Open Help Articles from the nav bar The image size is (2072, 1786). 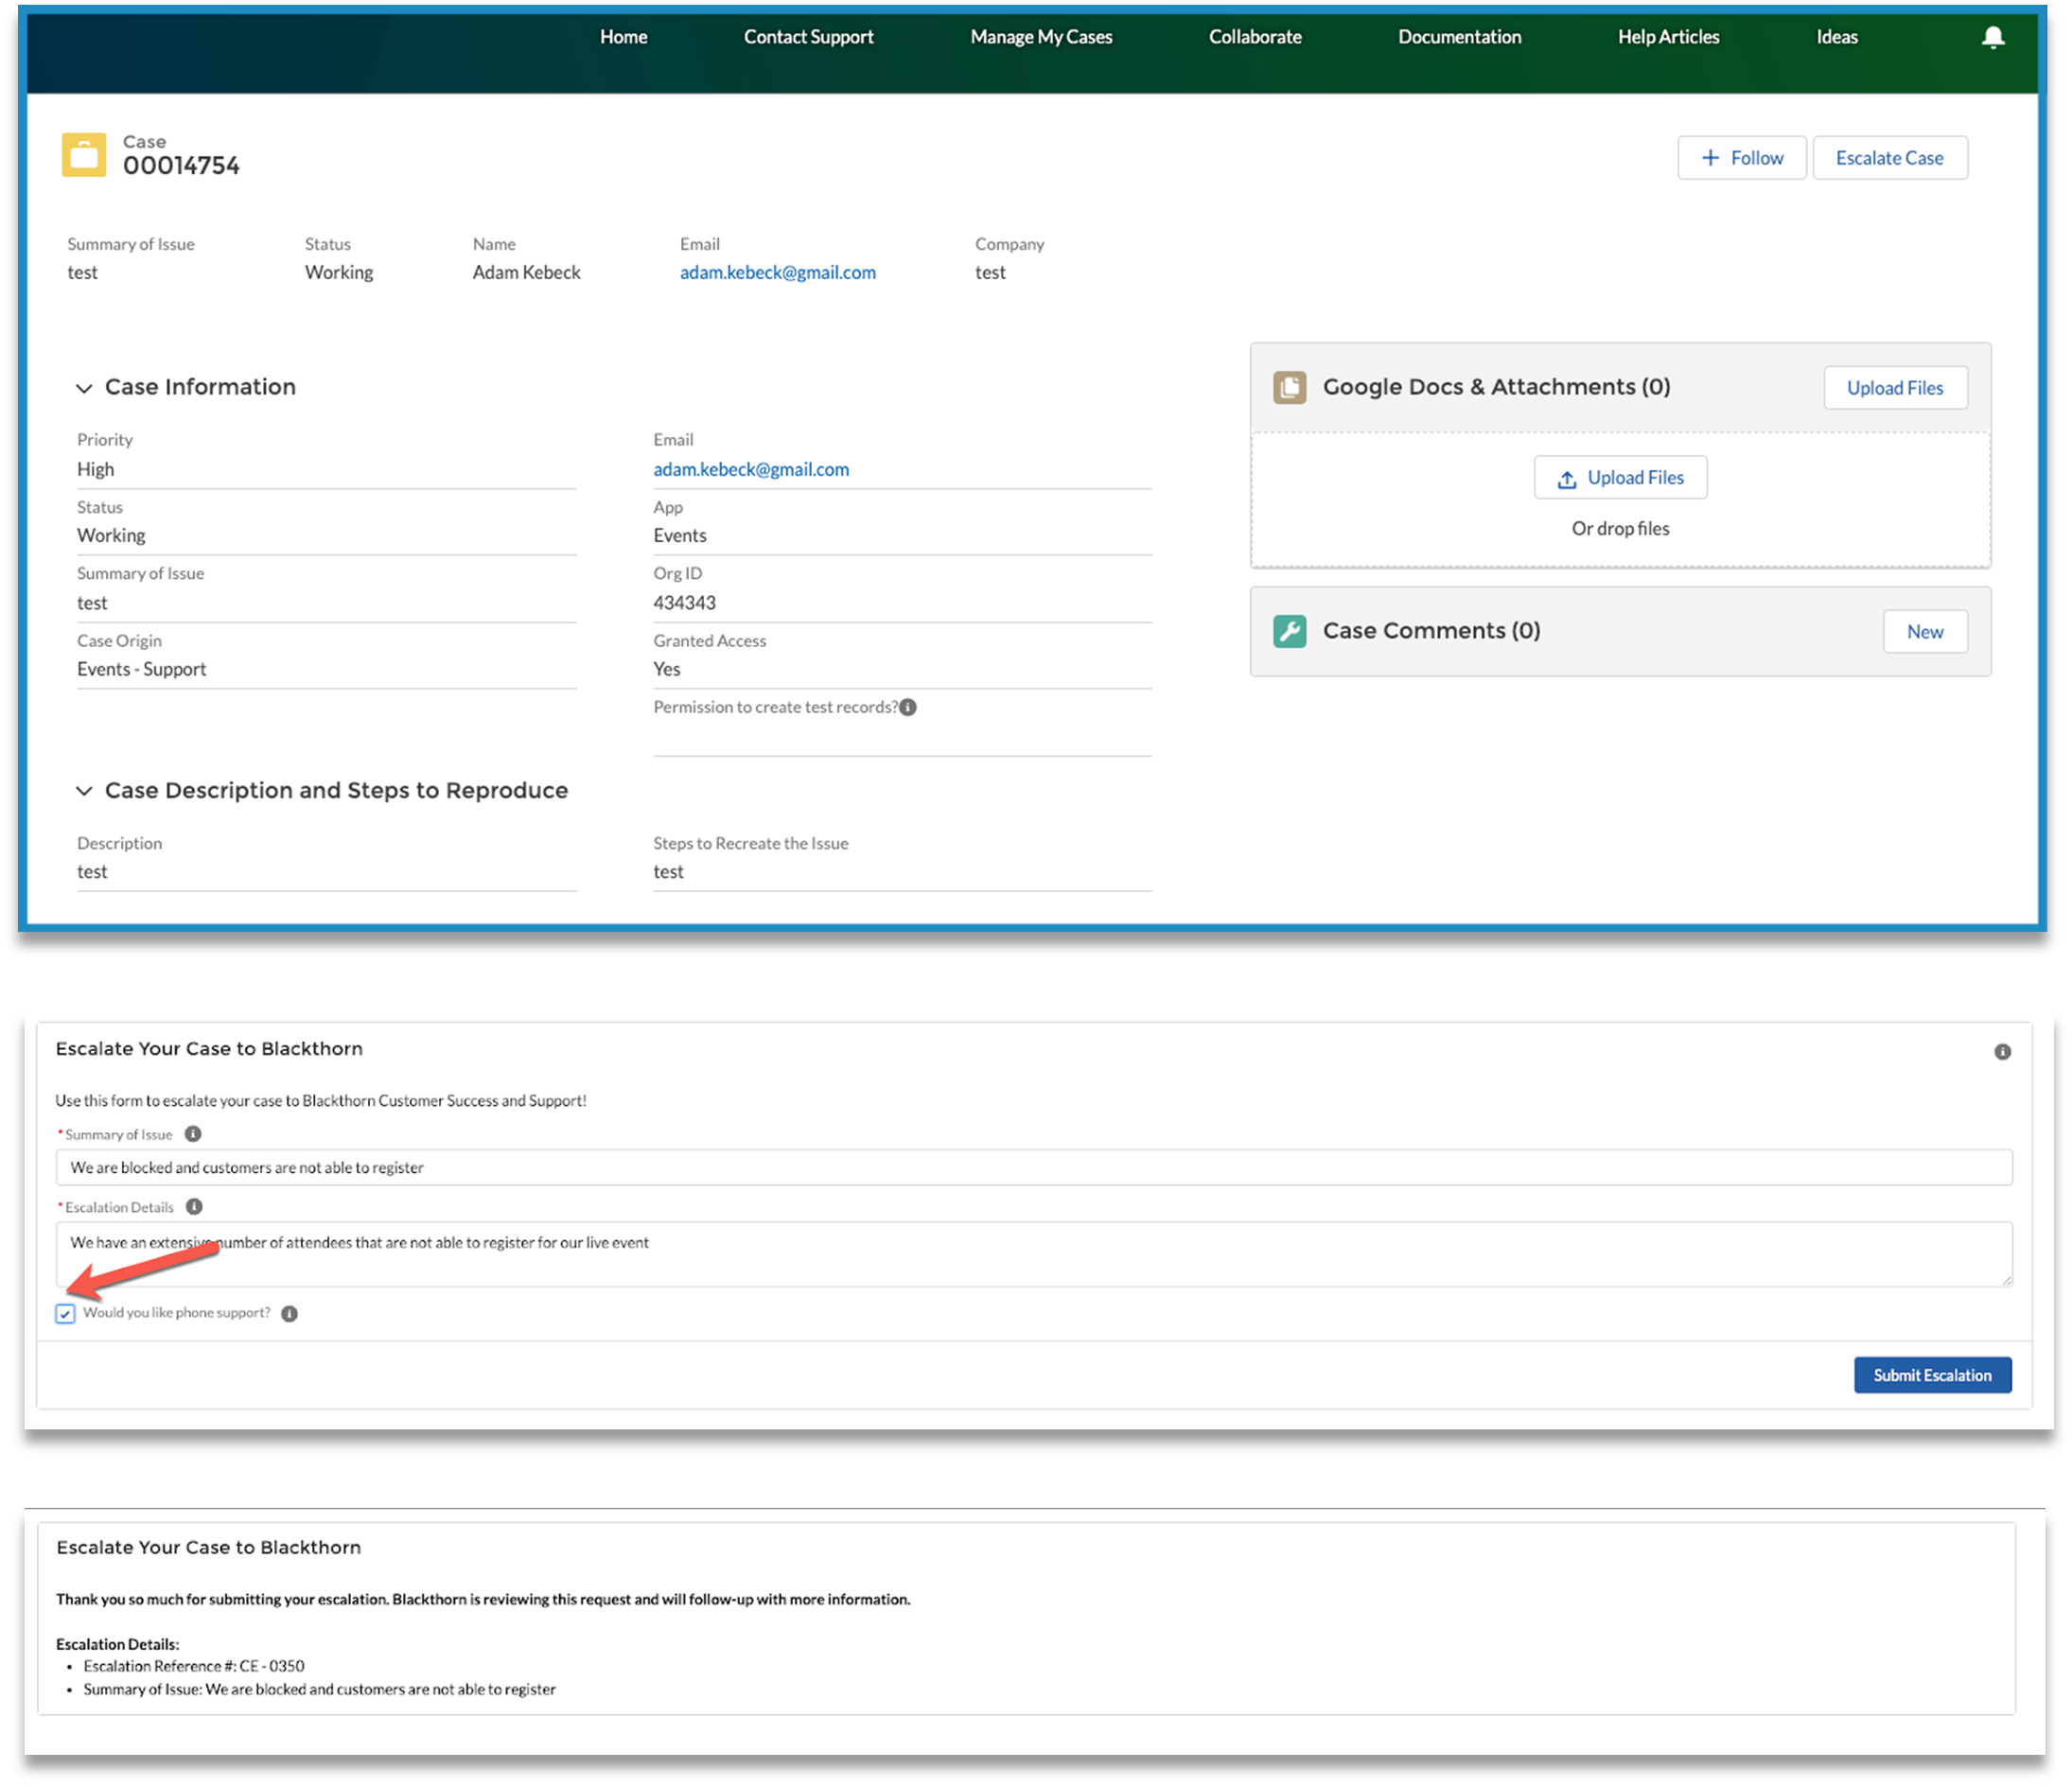(1668, 37)
